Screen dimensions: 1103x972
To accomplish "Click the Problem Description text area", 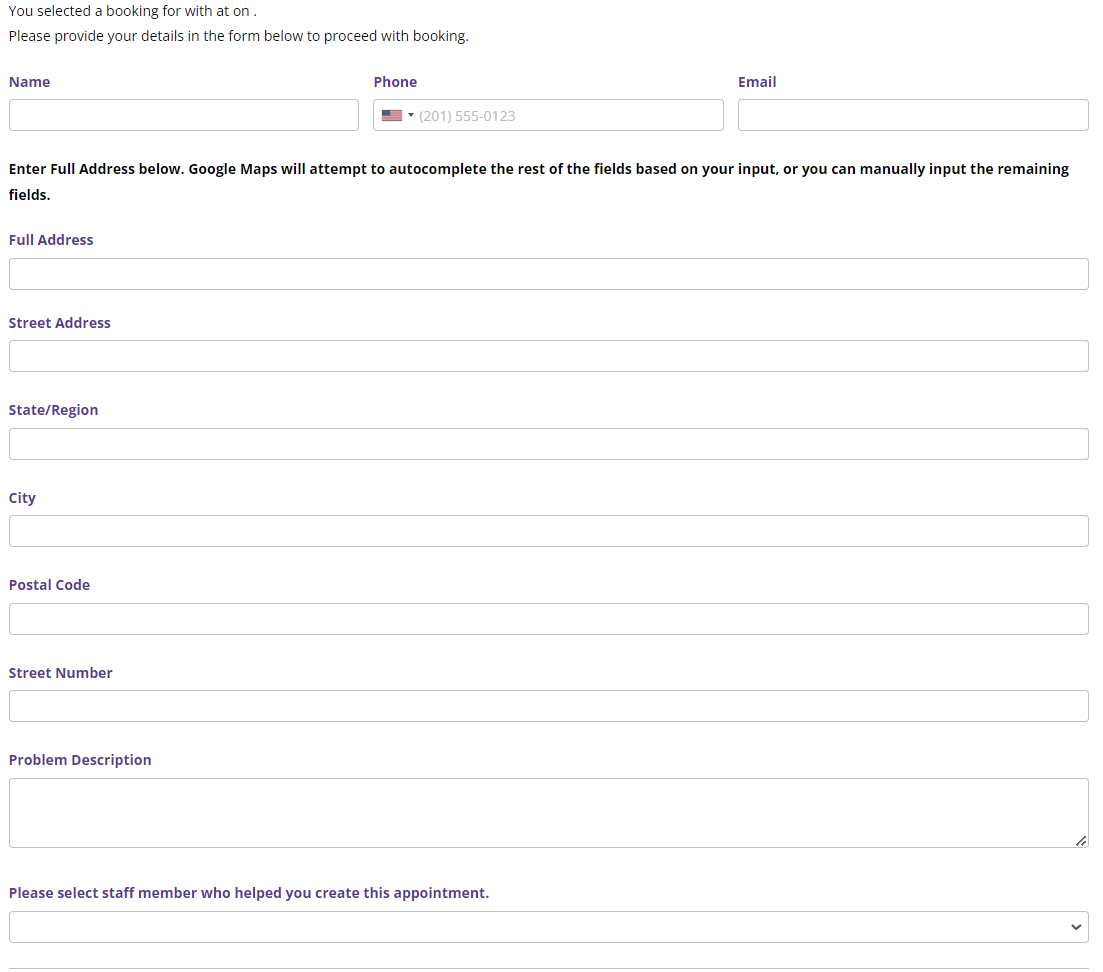I will coord(548,813).
